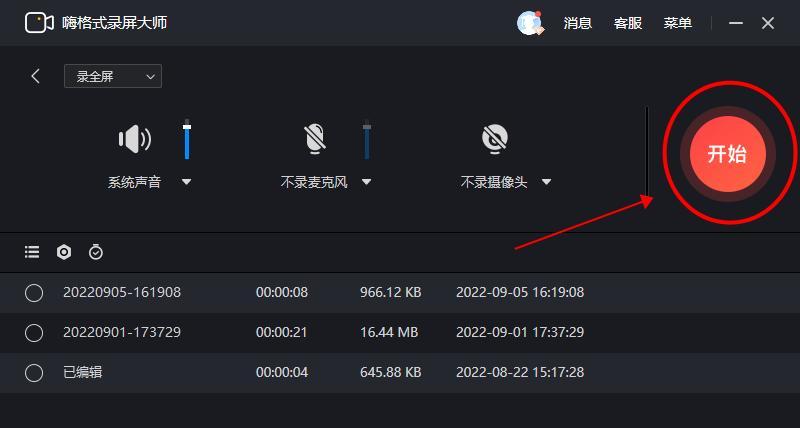This screenshot has height=428, width=800.
Task: Open the user avatar profile
Action: [x=530, y=23]
